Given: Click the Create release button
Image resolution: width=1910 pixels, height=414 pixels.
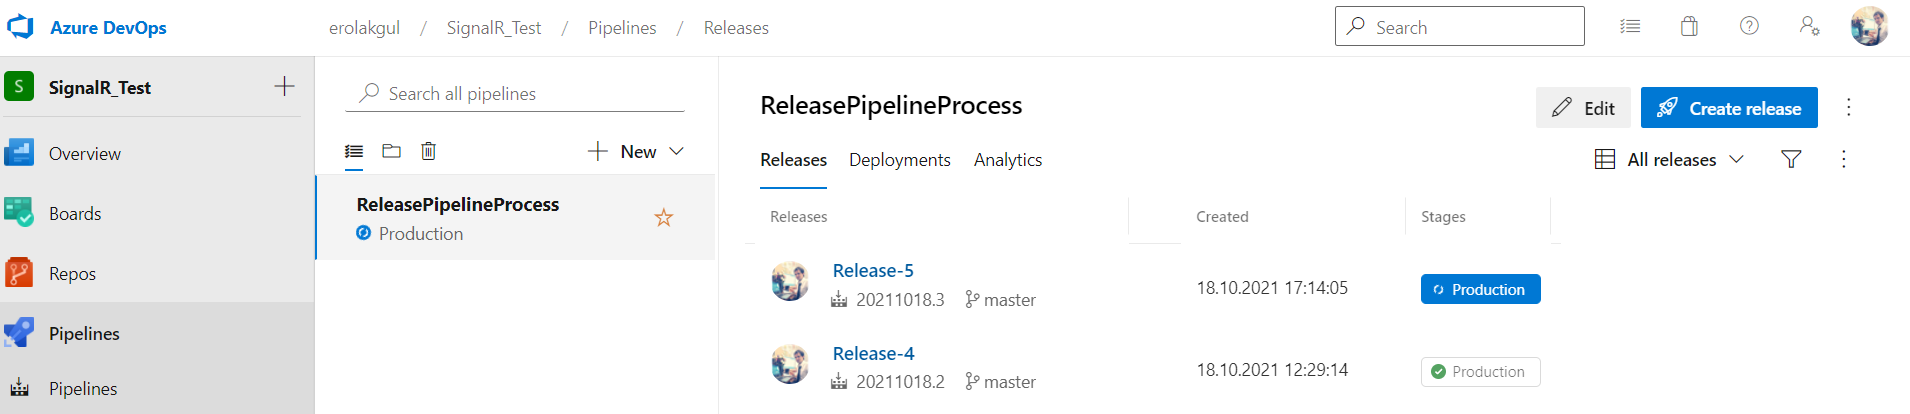Looking at the screenshot, I should (x=1729, y=108).
